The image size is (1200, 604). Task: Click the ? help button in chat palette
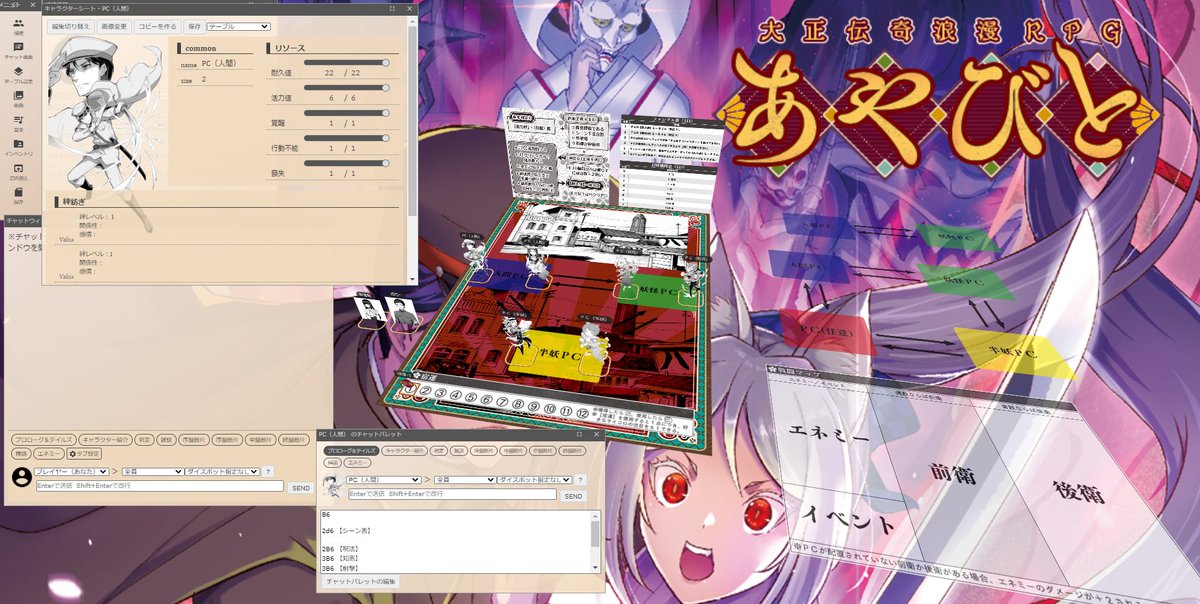click(580, 480)
